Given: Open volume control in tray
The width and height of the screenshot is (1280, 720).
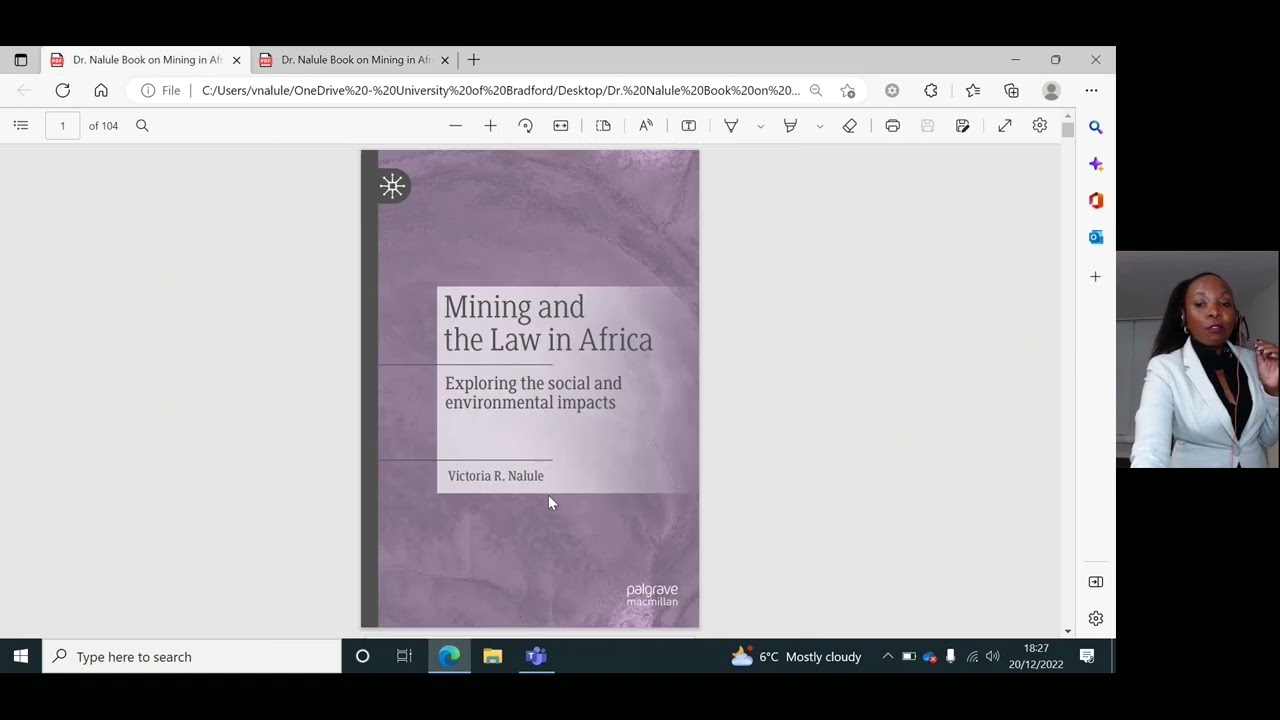Looking at the screenshot, I should pos(992,657).
